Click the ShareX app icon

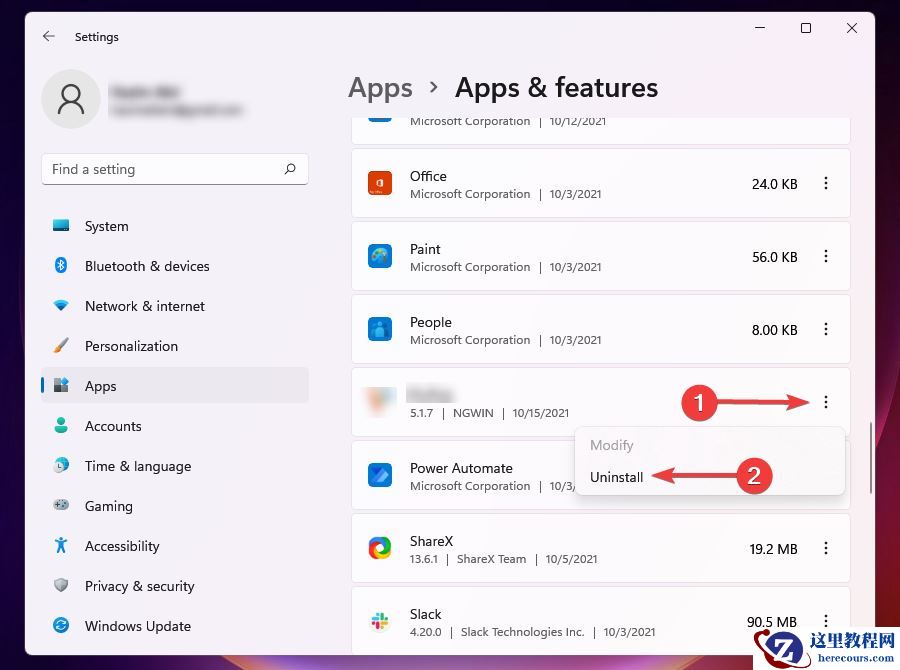coord(380,548)
